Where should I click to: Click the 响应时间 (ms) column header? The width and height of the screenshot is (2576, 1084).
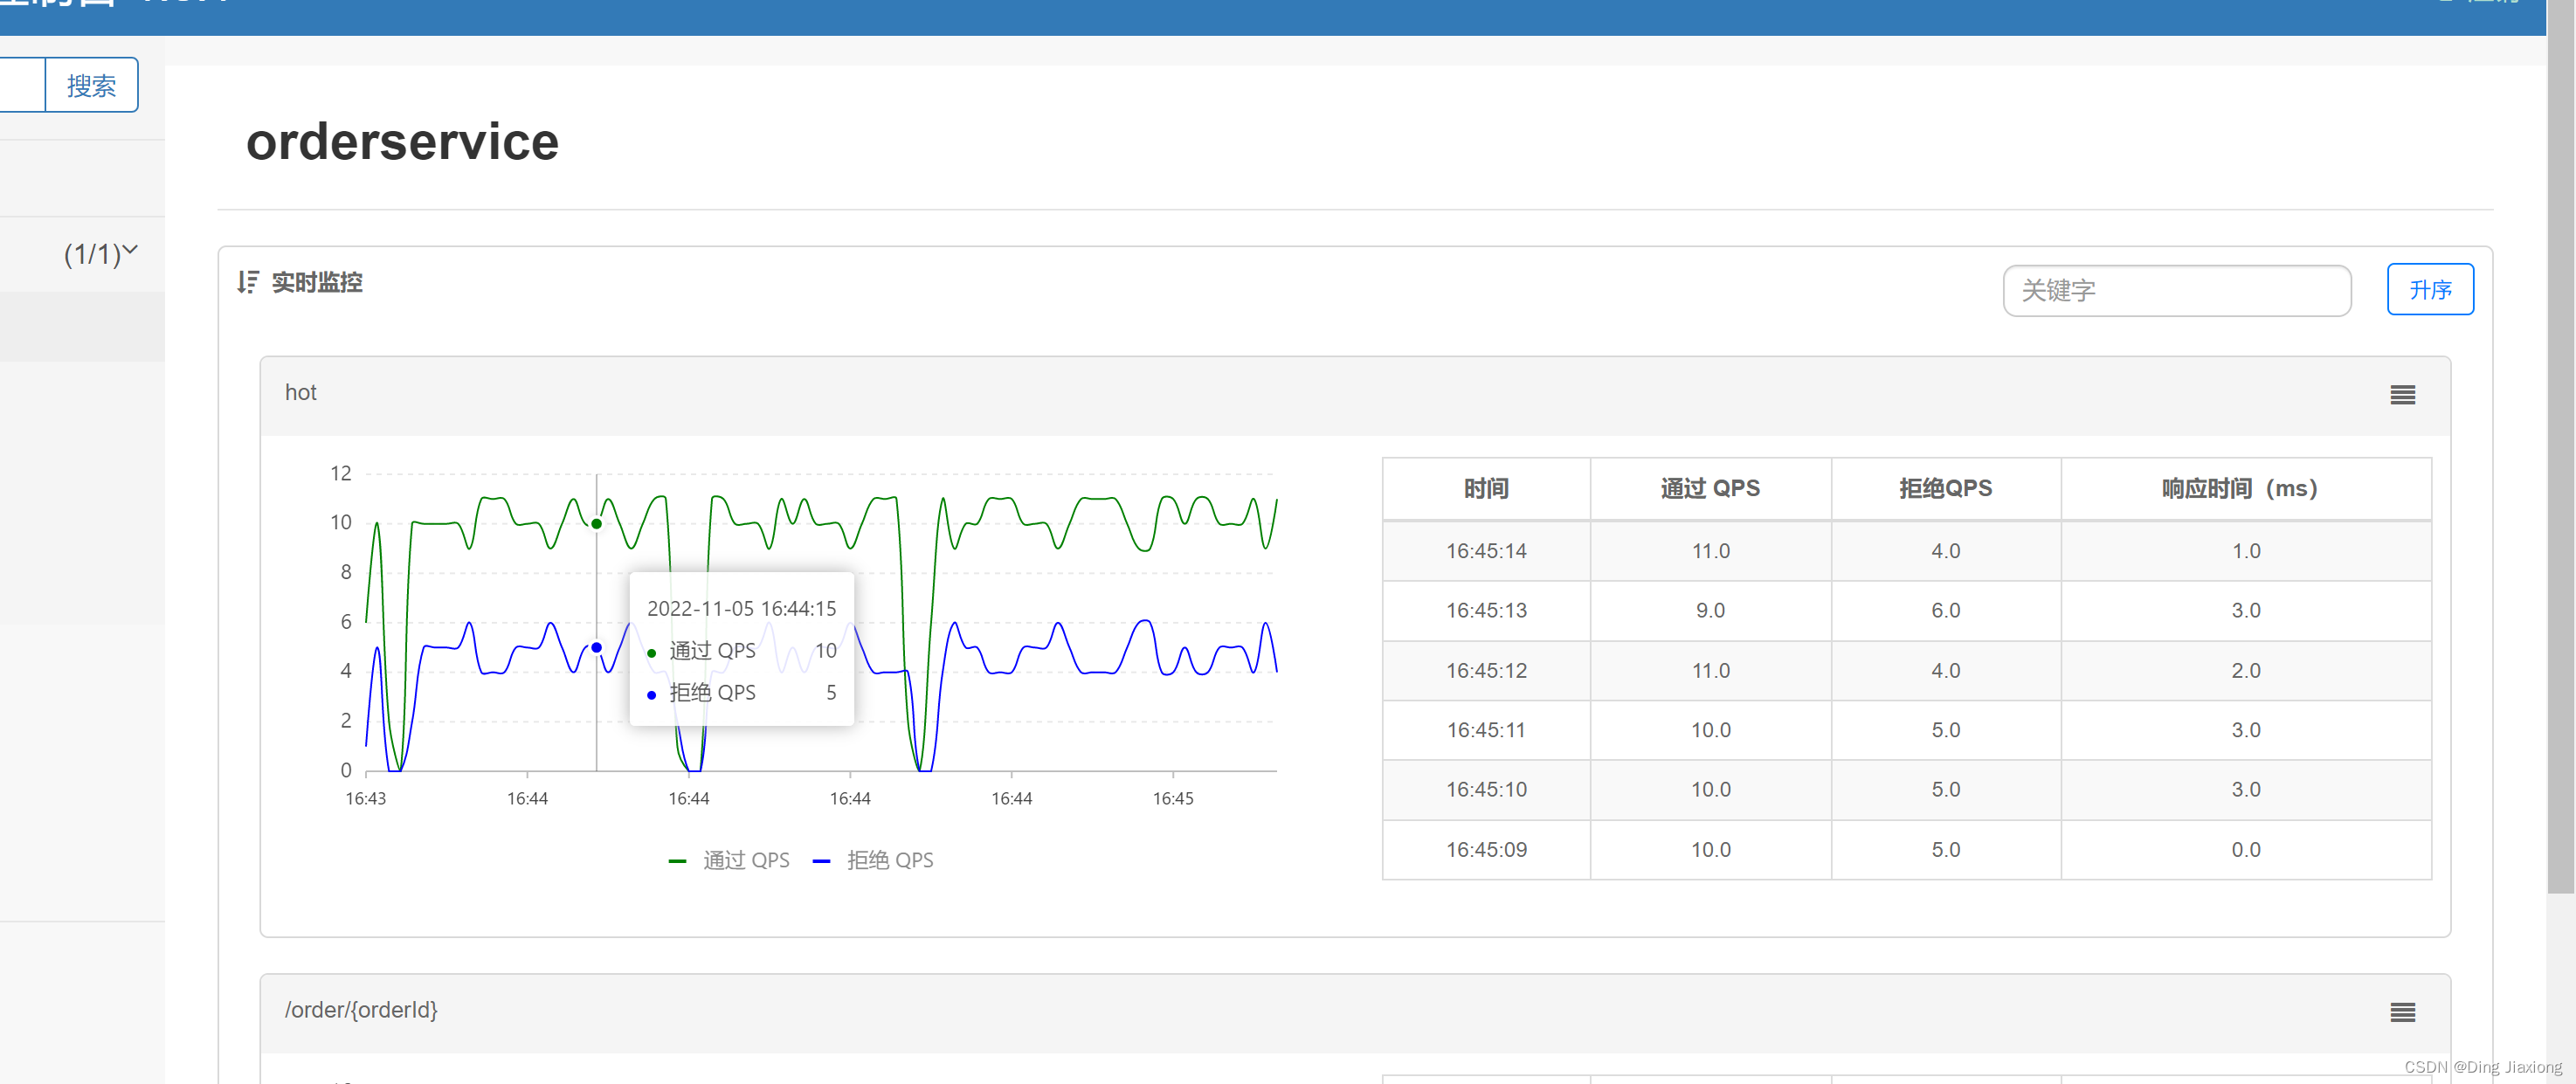[x=2245, y=488]
